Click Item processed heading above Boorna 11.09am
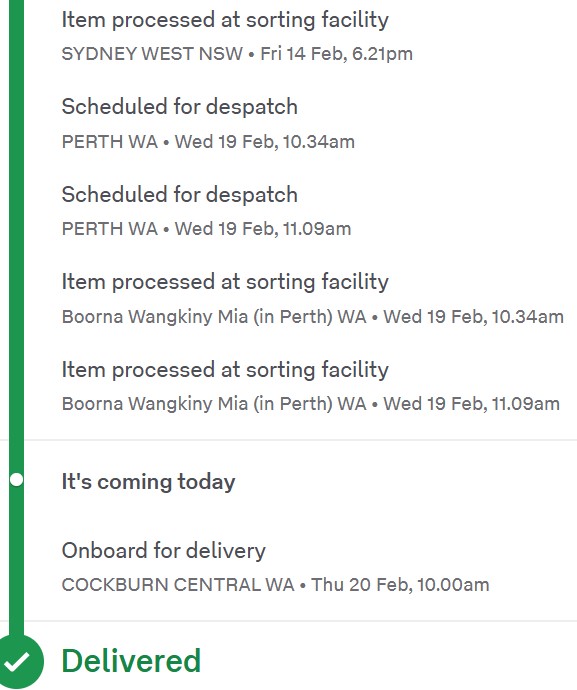The width and height of the screenshot is (577, 690). click(225, 370)
